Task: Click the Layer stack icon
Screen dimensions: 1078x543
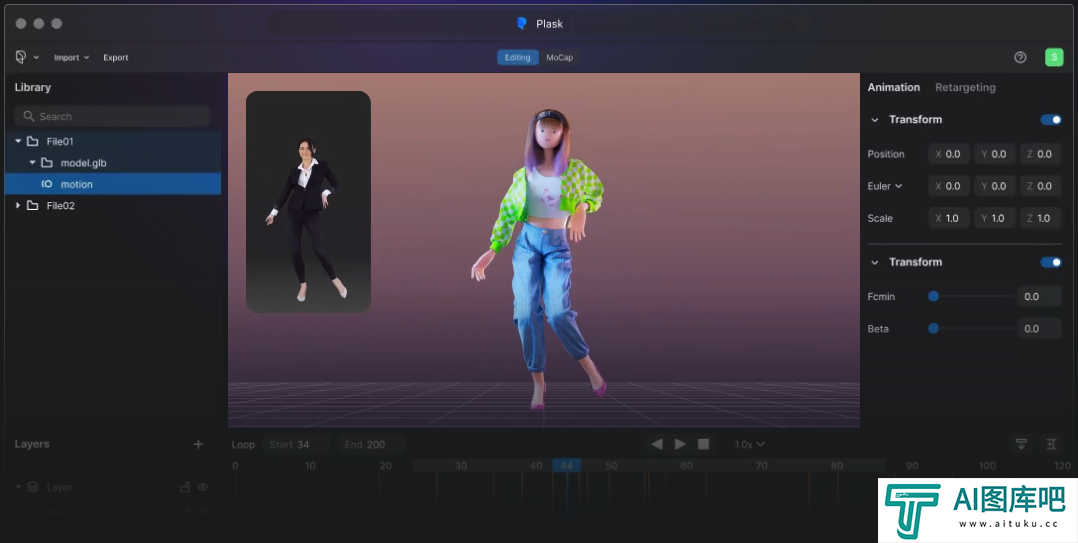Action: tap(32, 487)
